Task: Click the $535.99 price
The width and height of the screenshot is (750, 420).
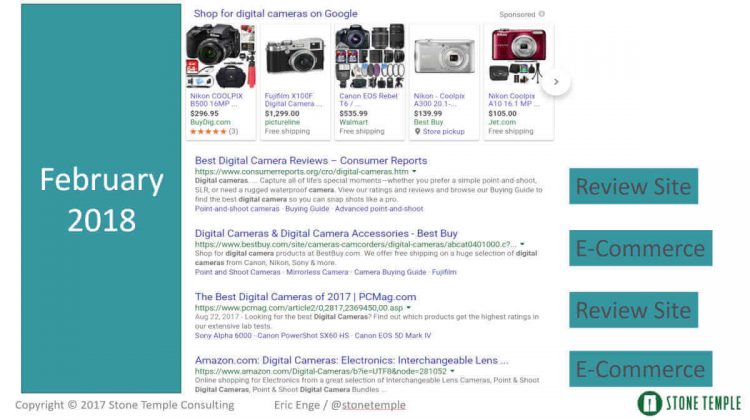Action: coord(353,114)
